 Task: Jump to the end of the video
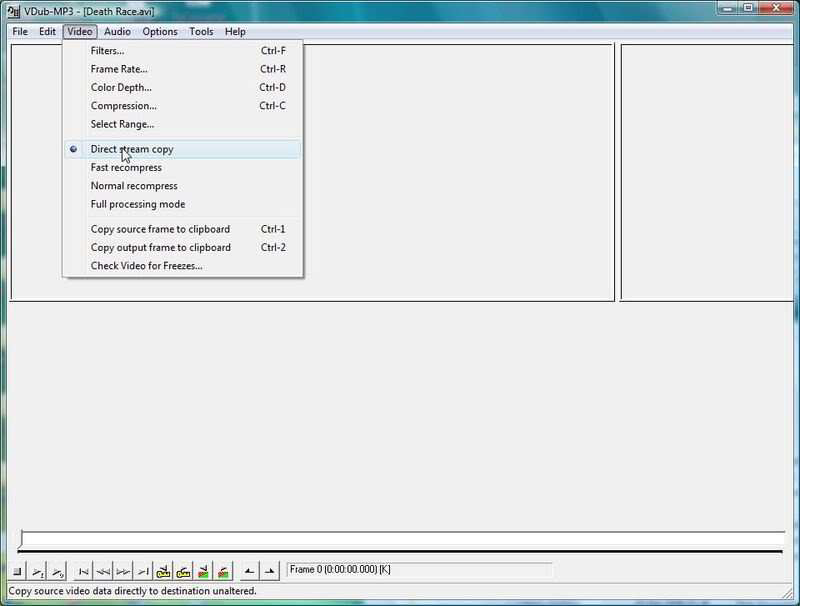point(143,572)
